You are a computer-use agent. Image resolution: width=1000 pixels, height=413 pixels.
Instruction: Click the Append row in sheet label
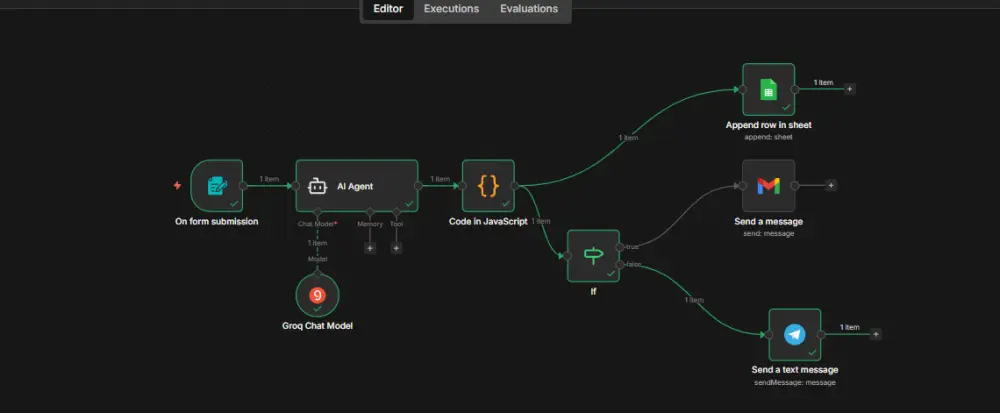[768, 125]
